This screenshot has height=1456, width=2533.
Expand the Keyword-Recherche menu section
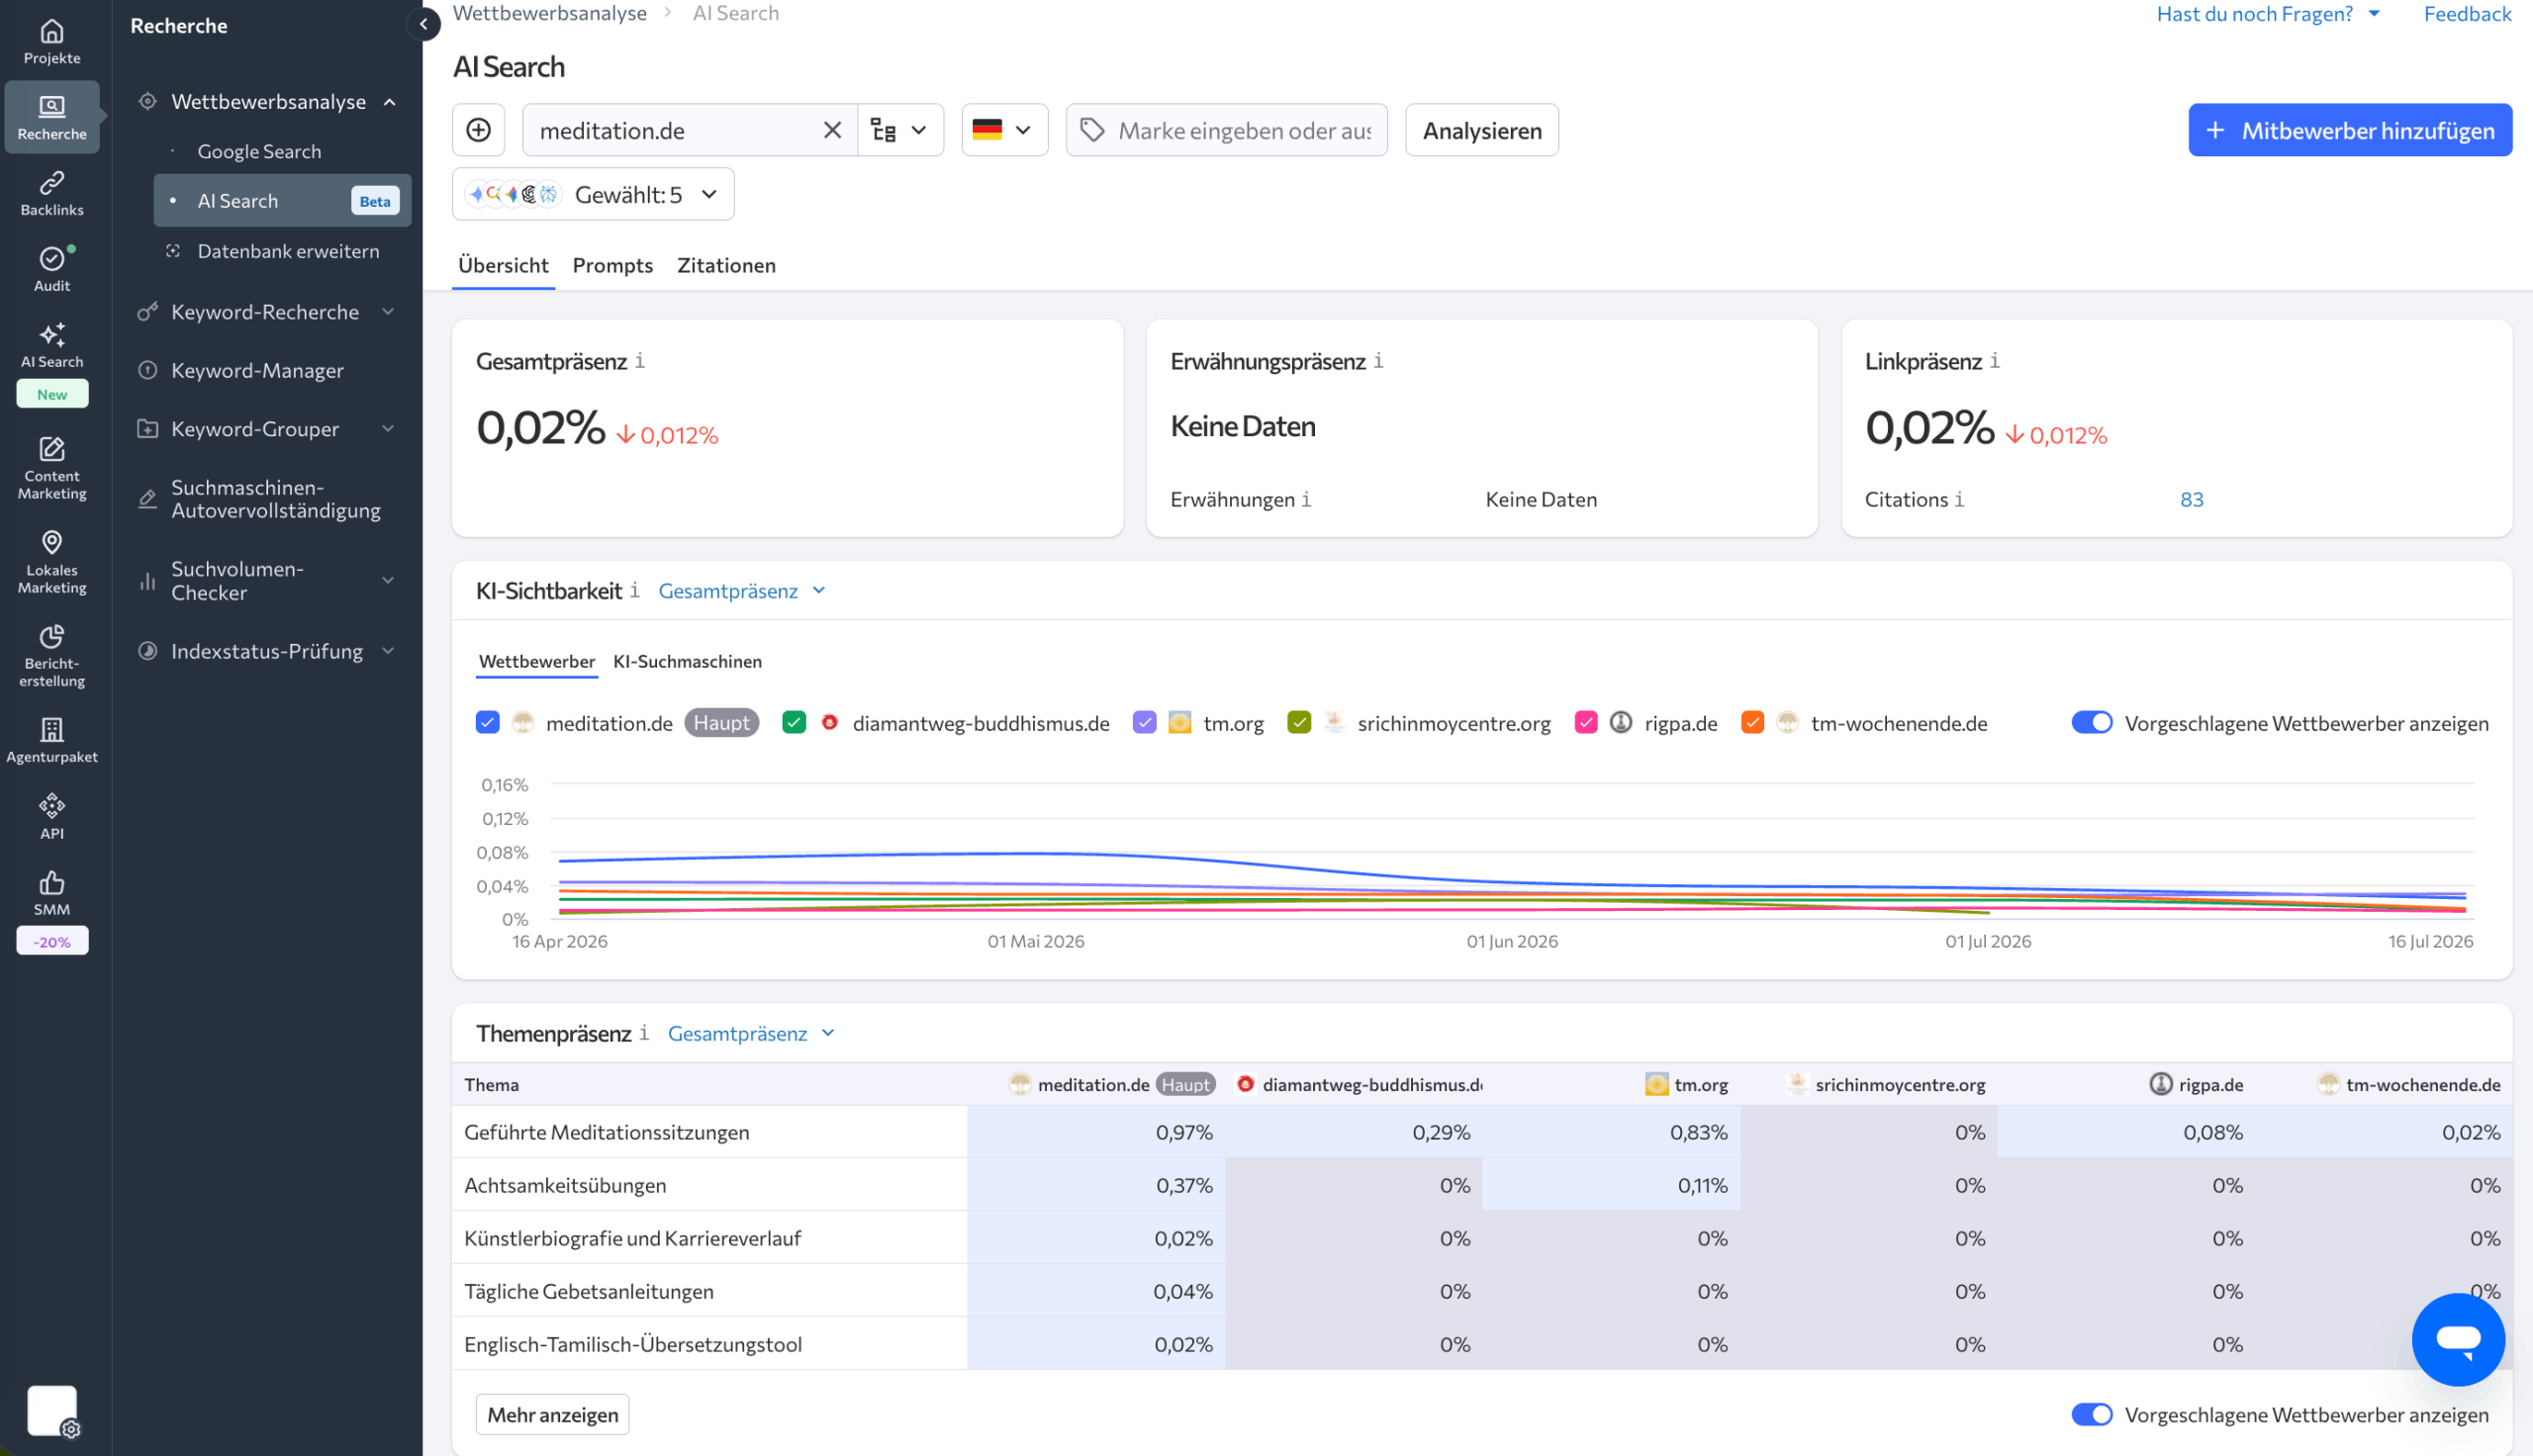click(388, 312)
